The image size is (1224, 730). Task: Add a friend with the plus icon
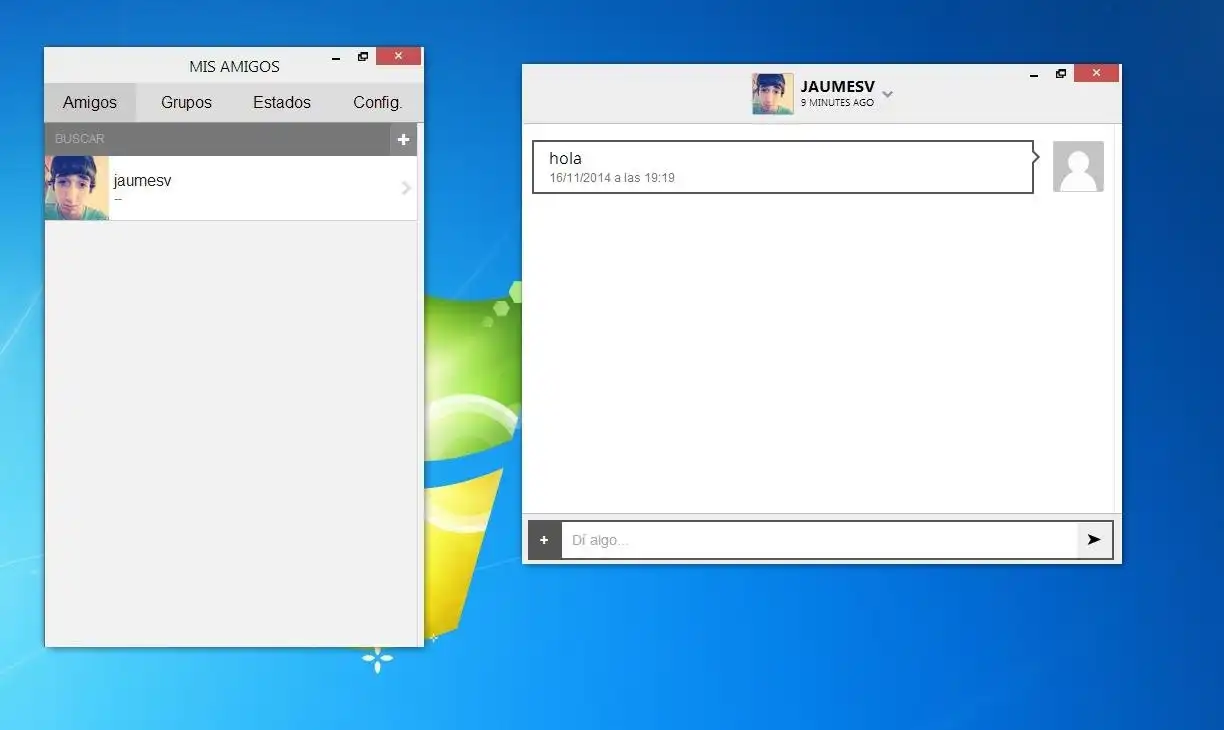click(403, 139)
